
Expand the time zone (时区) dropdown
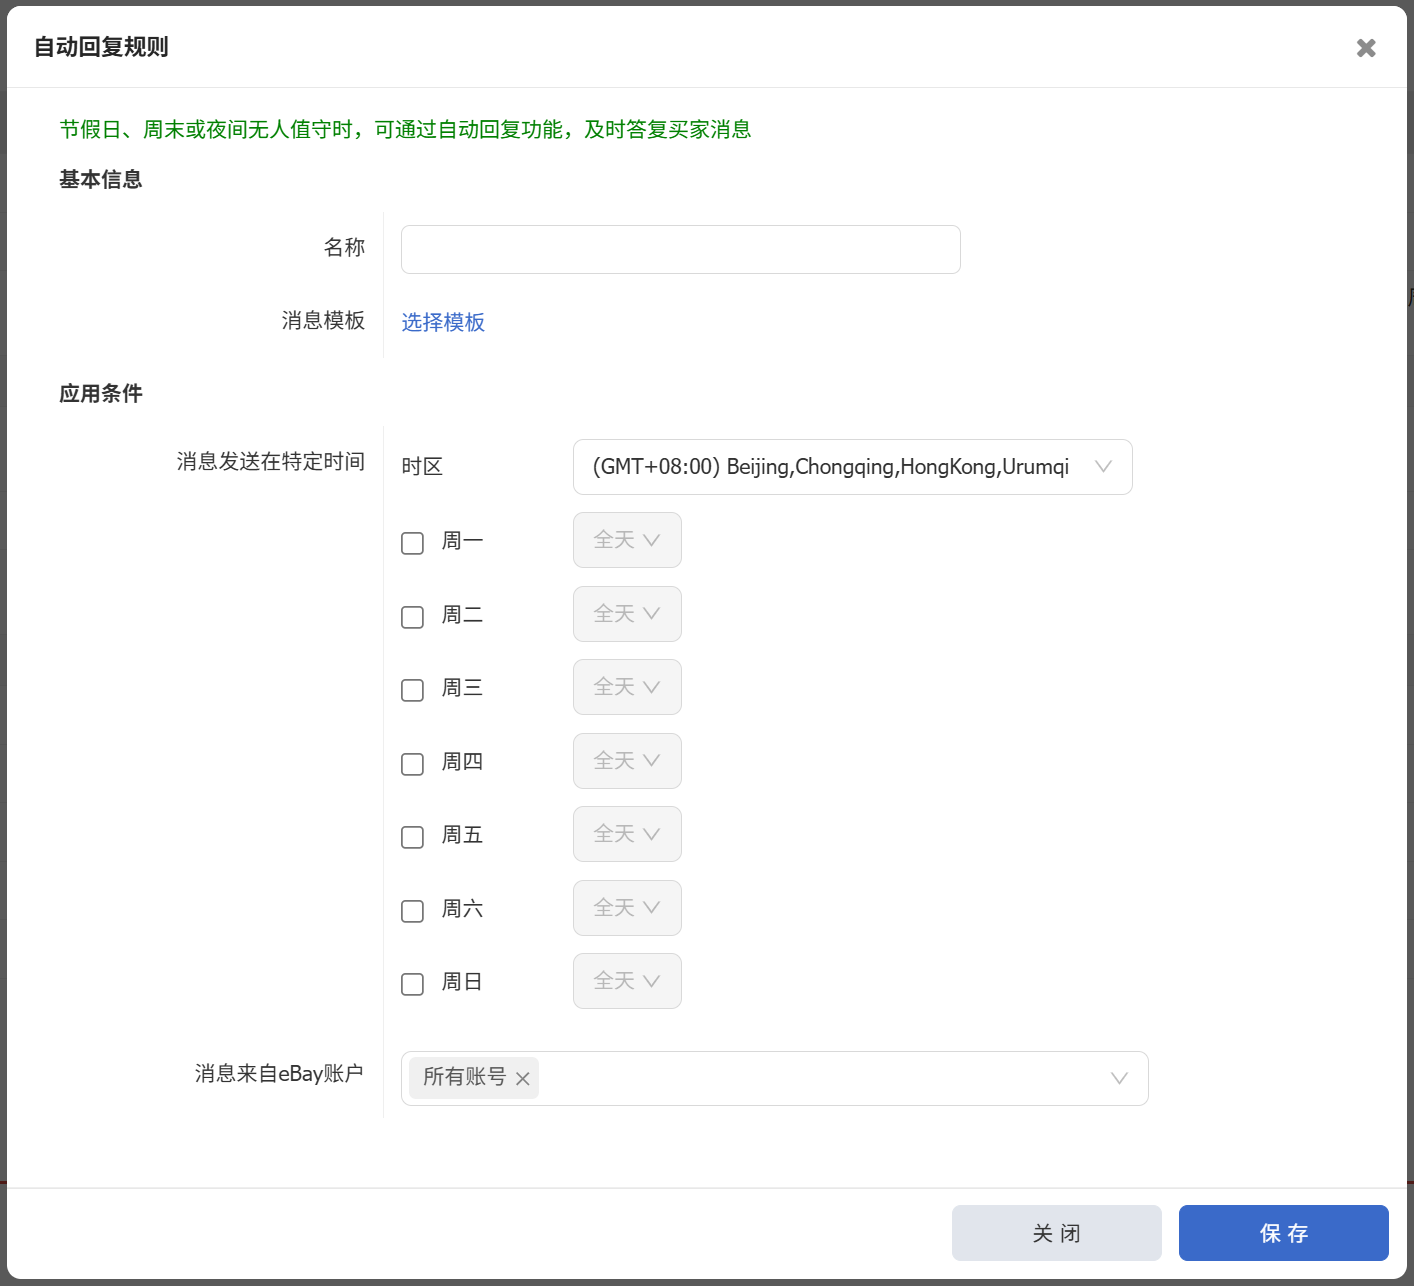point(852,467)
